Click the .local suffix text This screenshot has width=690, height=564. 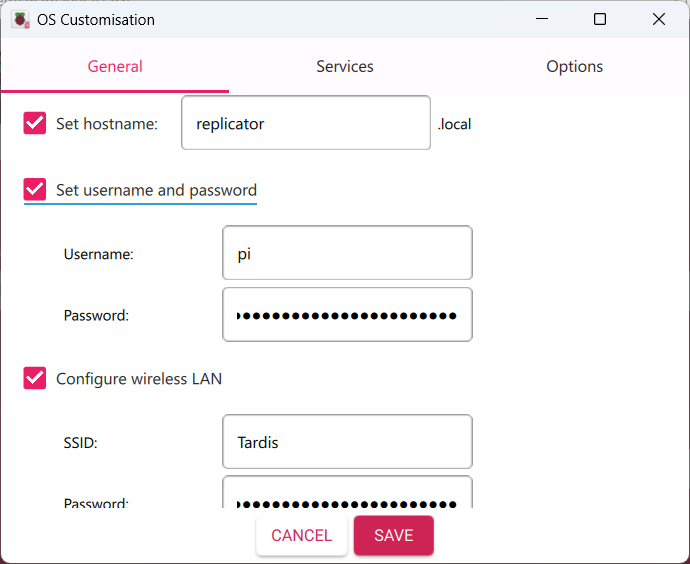[x=454, y=125]
